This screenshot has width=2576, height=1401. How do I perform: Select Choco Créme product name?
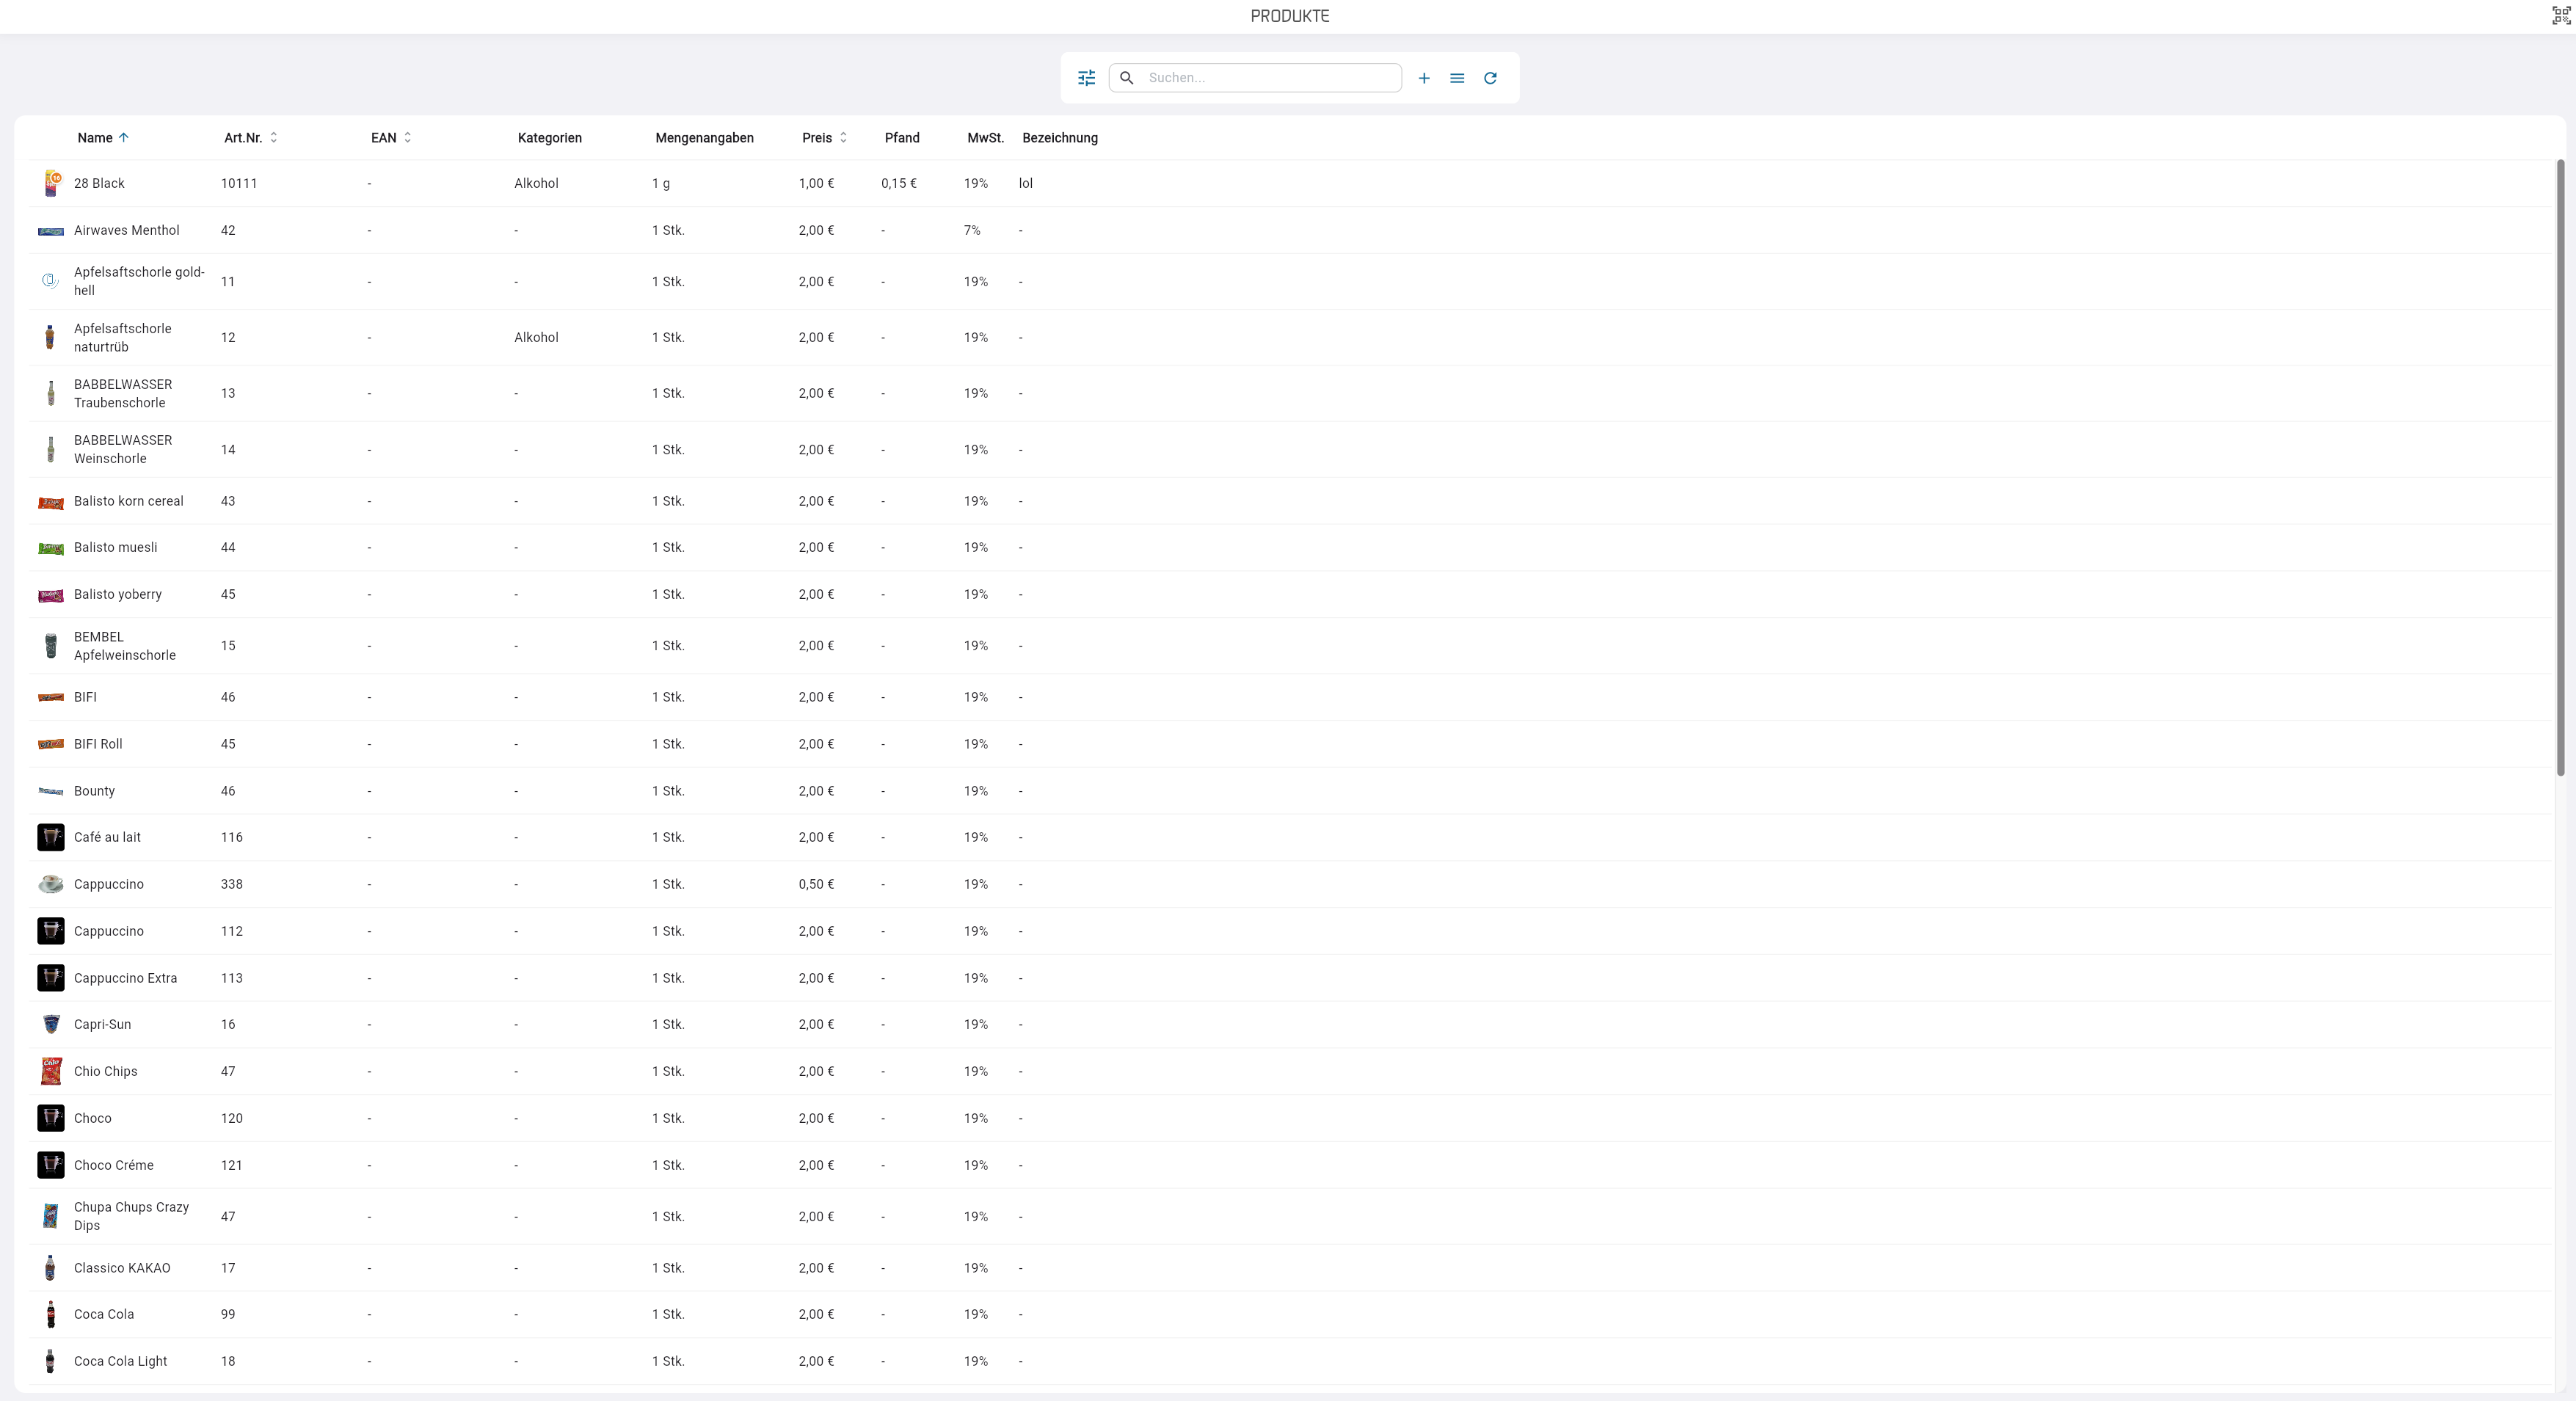pyautogui.click(x=114, y=1165)
